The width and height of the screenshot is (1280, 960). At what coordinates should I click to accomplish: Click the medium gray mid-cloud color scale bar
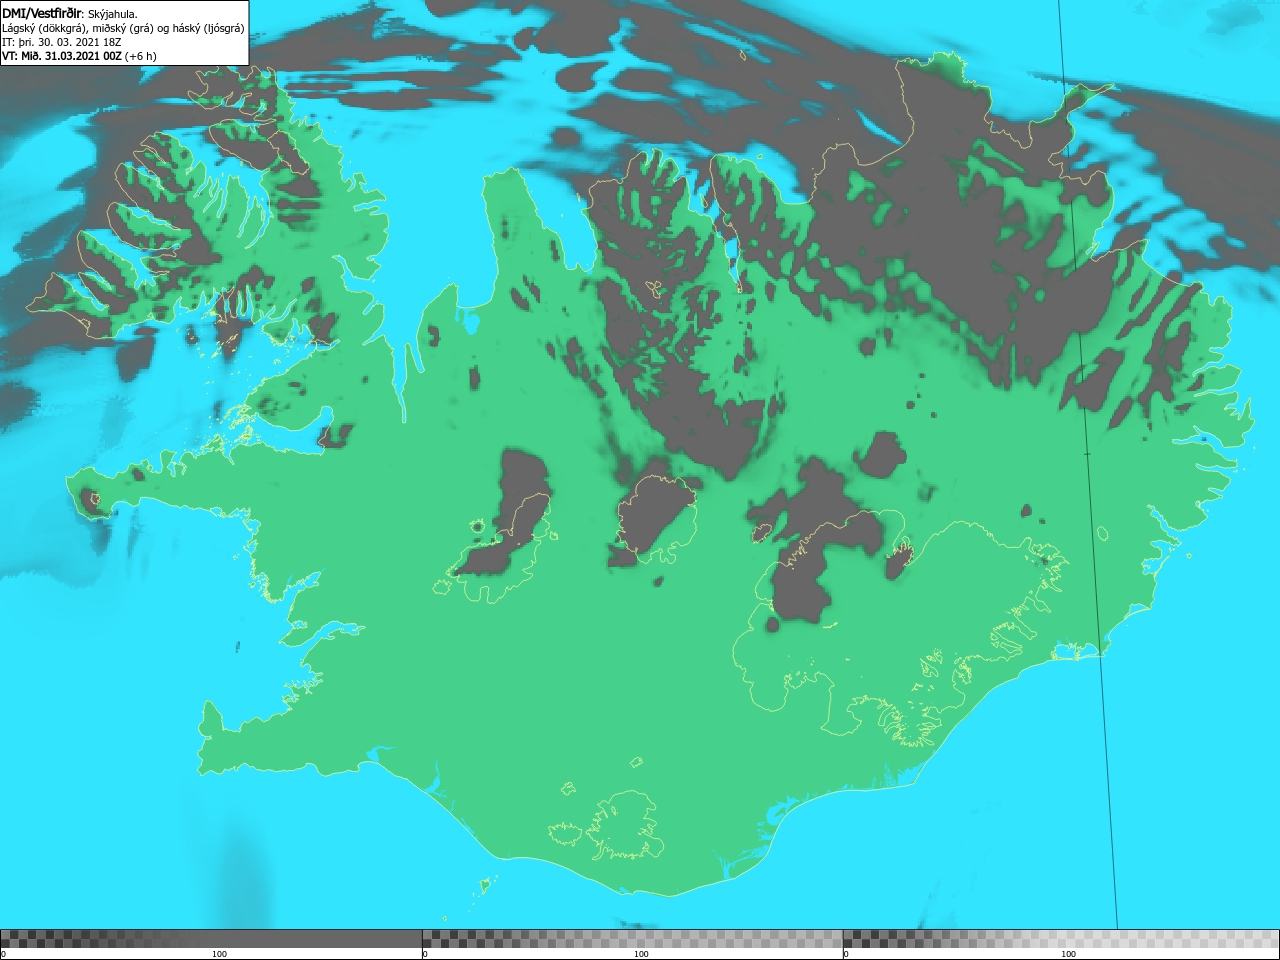click(x=632, y=938)
